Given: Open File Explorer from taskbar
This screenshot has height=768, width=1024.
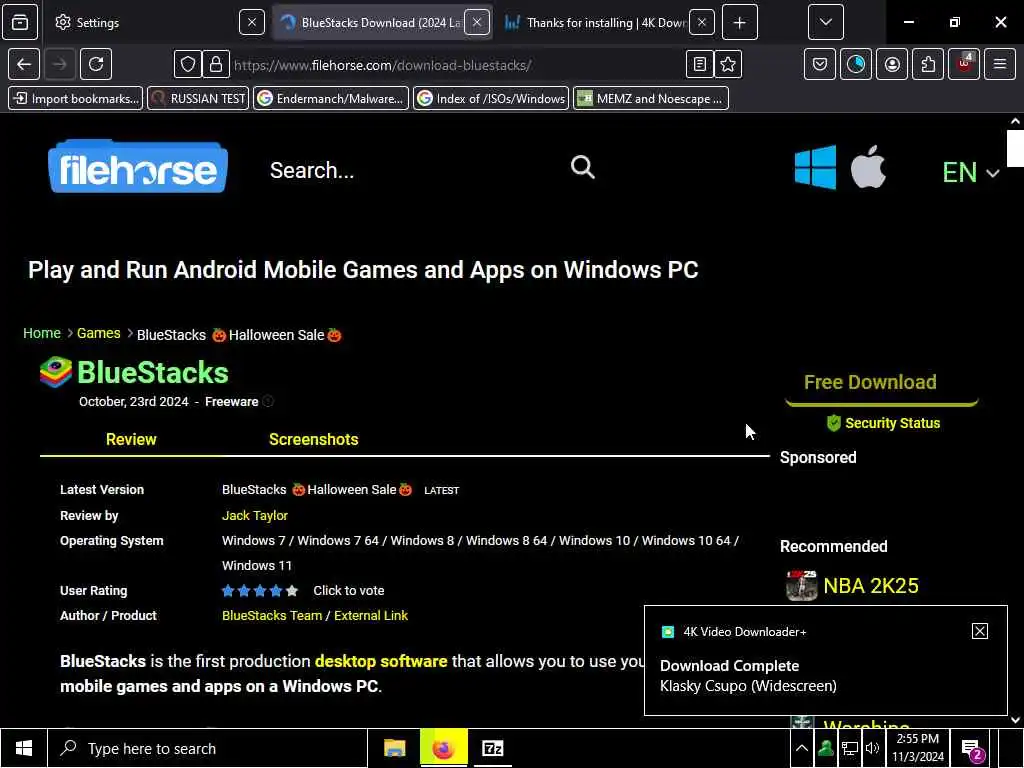Looking at the screenshot, I should point(394,748).
